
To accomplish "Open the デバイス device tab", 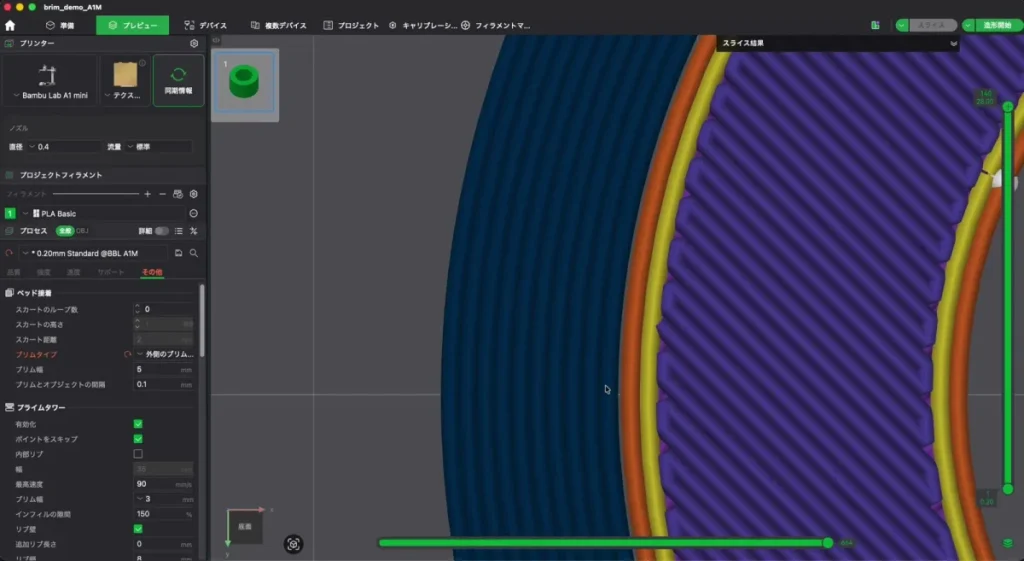I will tap(206, 25).
